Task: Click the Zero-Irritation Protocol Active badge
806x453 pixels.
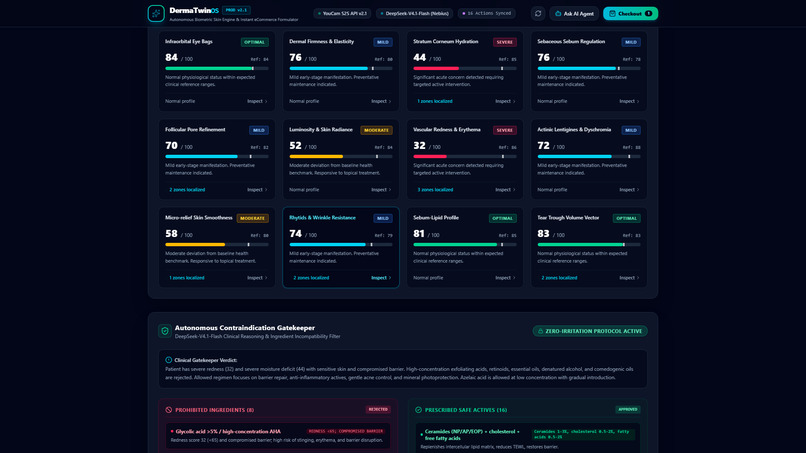Action: click(x=590, y=331)
